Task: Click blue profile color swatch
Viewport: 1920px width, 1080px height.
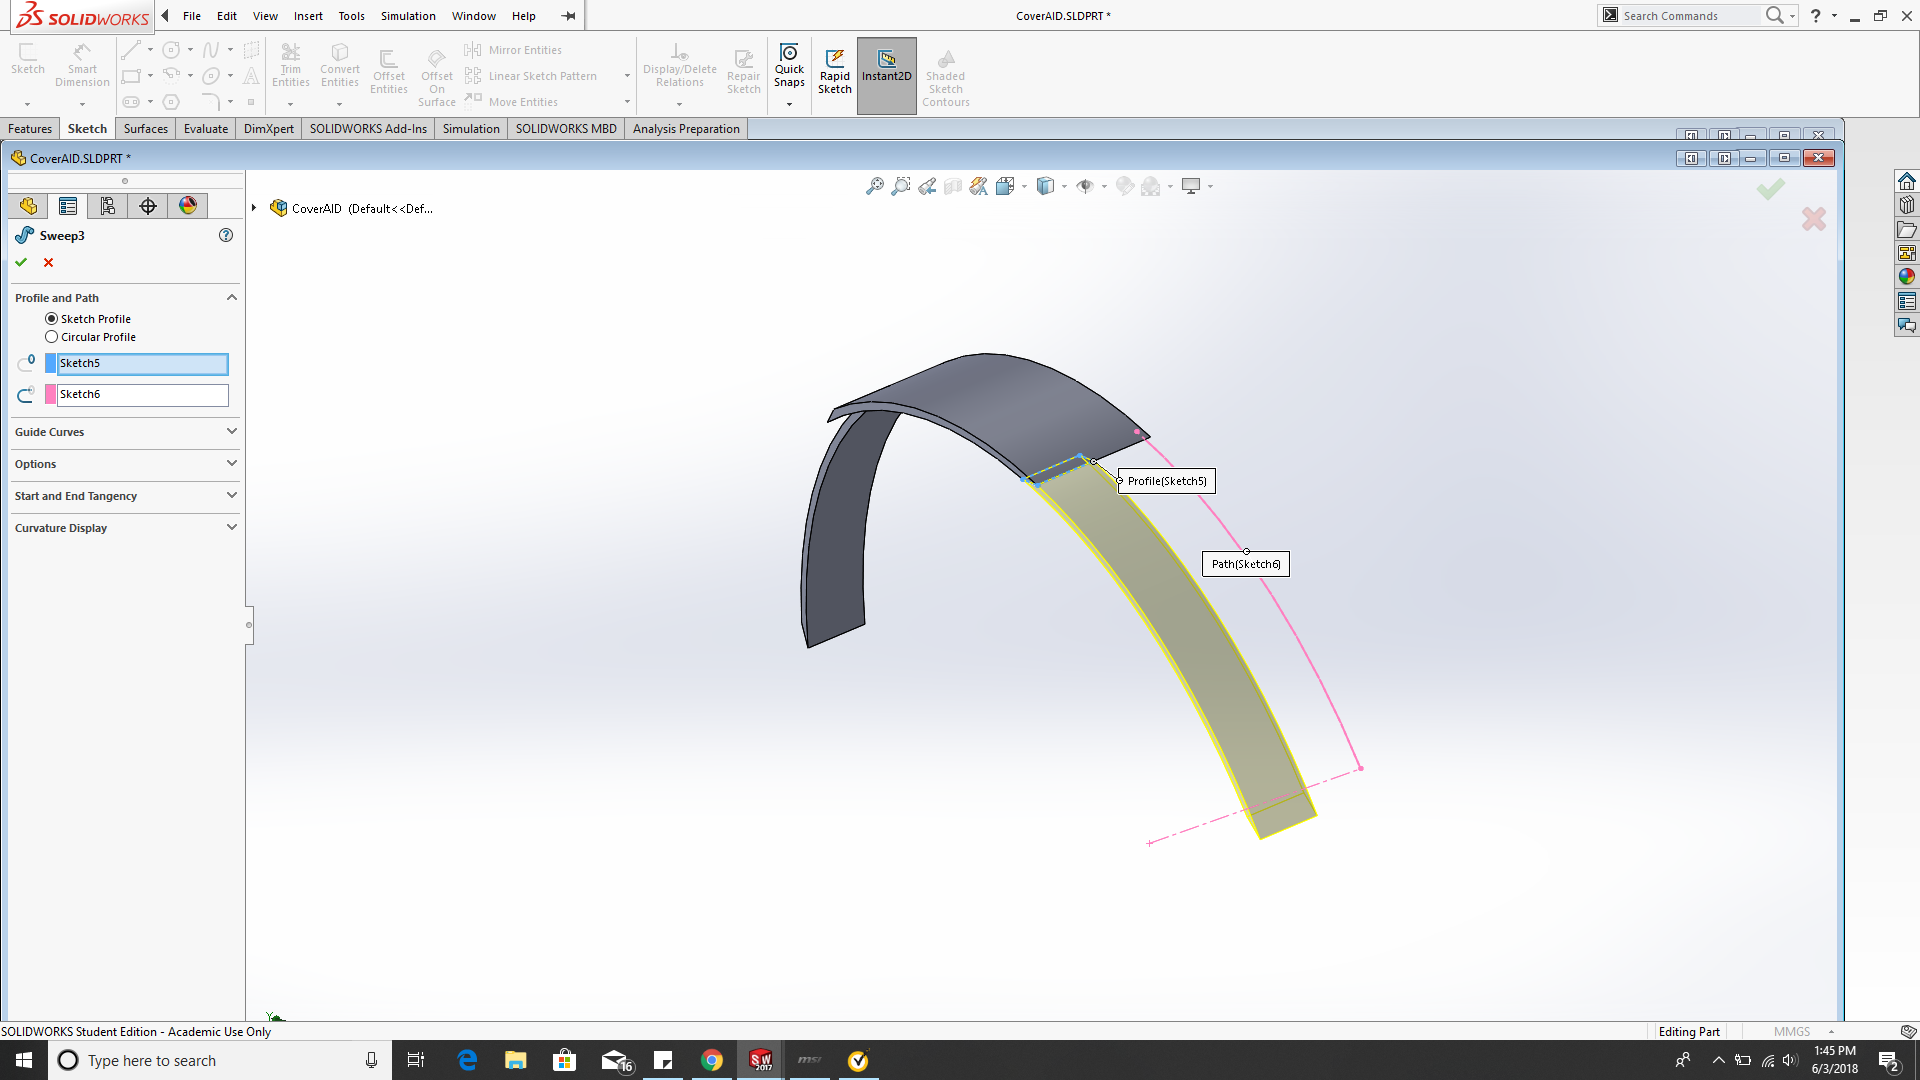Action: click(51, 363)
